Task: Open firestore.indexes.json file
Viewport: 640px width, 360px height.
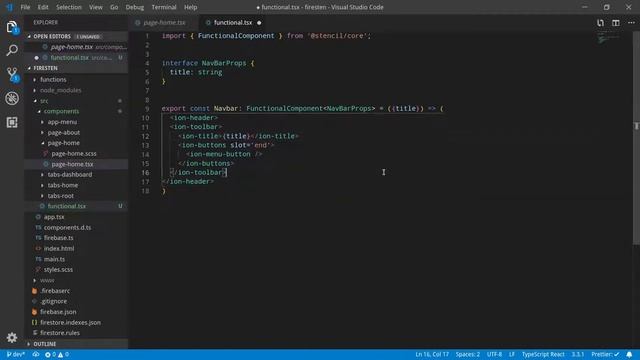Action: click(70, 322)
